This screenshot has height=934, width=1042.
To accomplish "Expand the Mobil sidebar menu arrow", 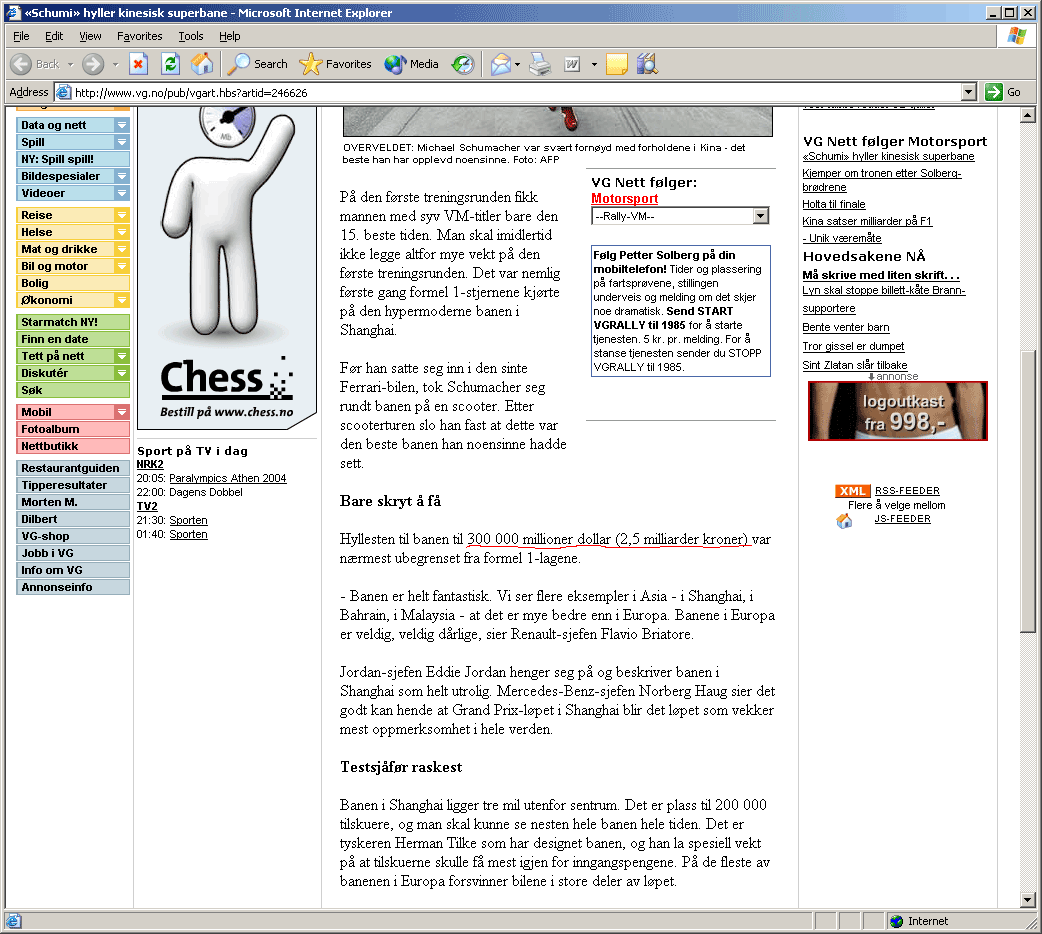I will (x=122, y=412).
